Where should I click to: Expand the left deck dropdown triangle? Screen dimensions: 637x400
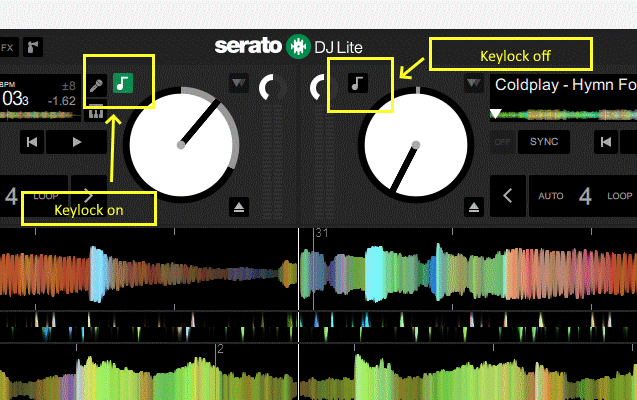tap(238, 83)
